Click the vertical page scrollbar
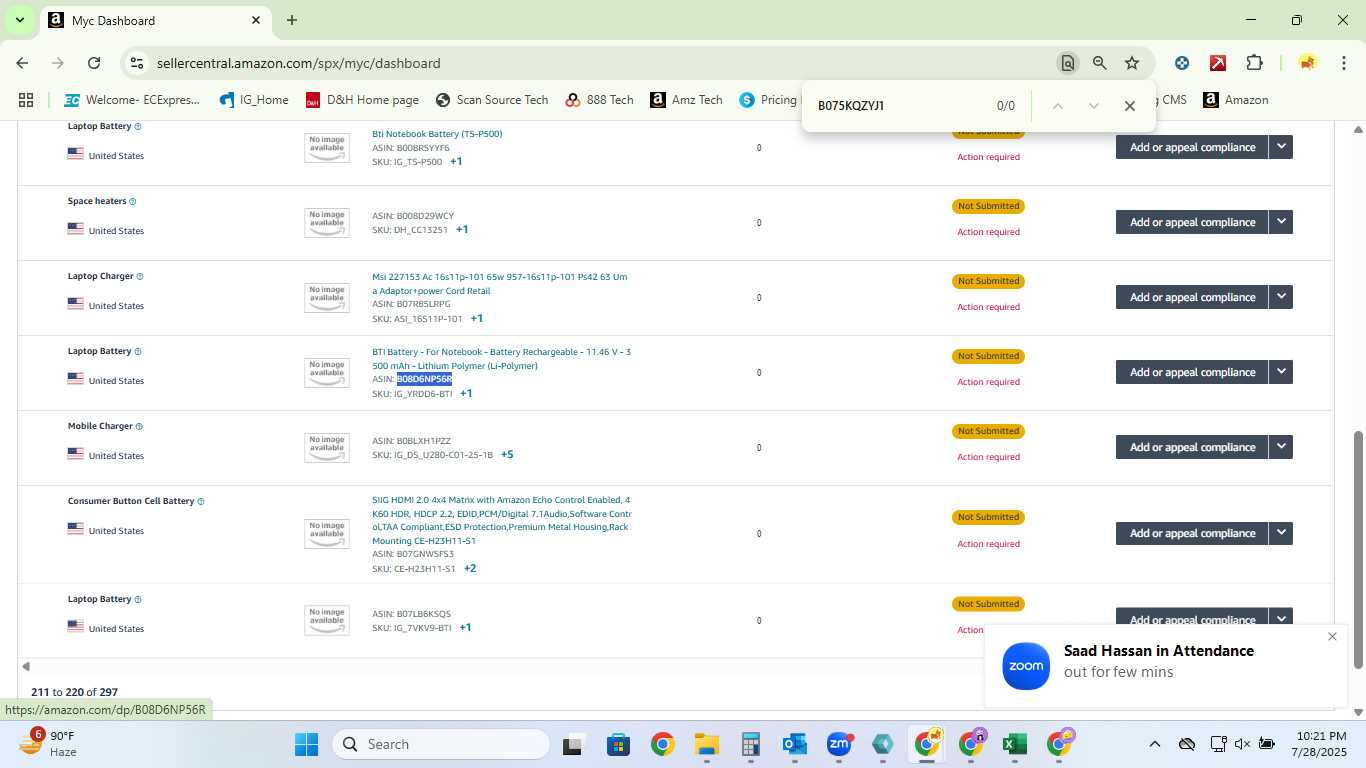The height and width of the screenshot is (768, 1366). coord(1358,550)
